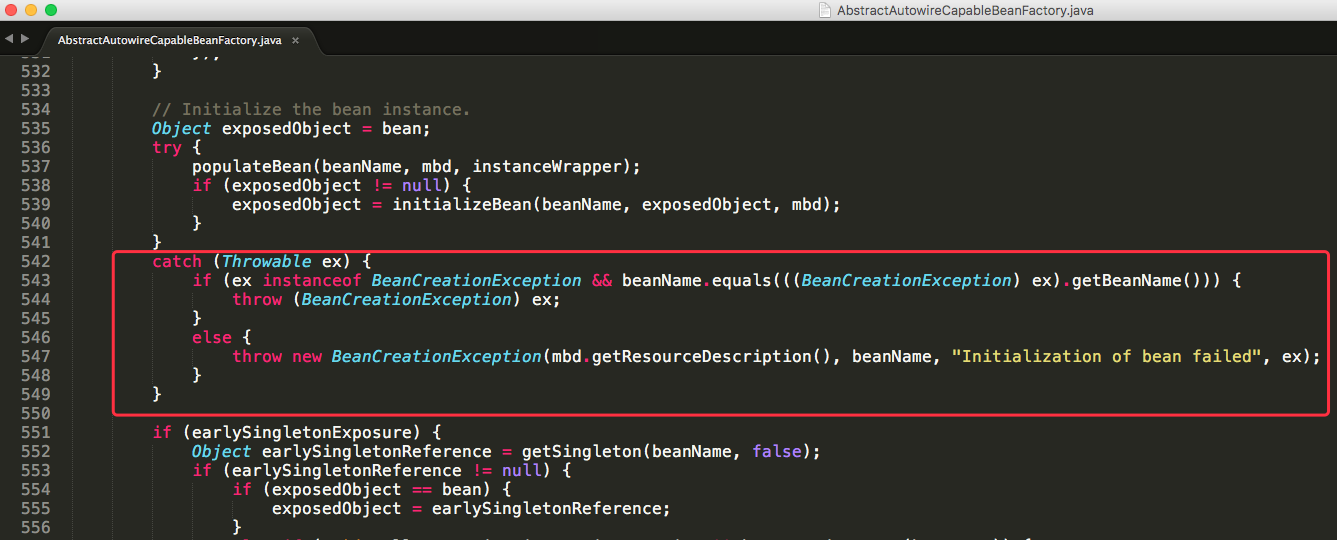The image size is (1337, 540).
Task: Click the "try" keyword on line 536
Action: [x=167, y=147]
